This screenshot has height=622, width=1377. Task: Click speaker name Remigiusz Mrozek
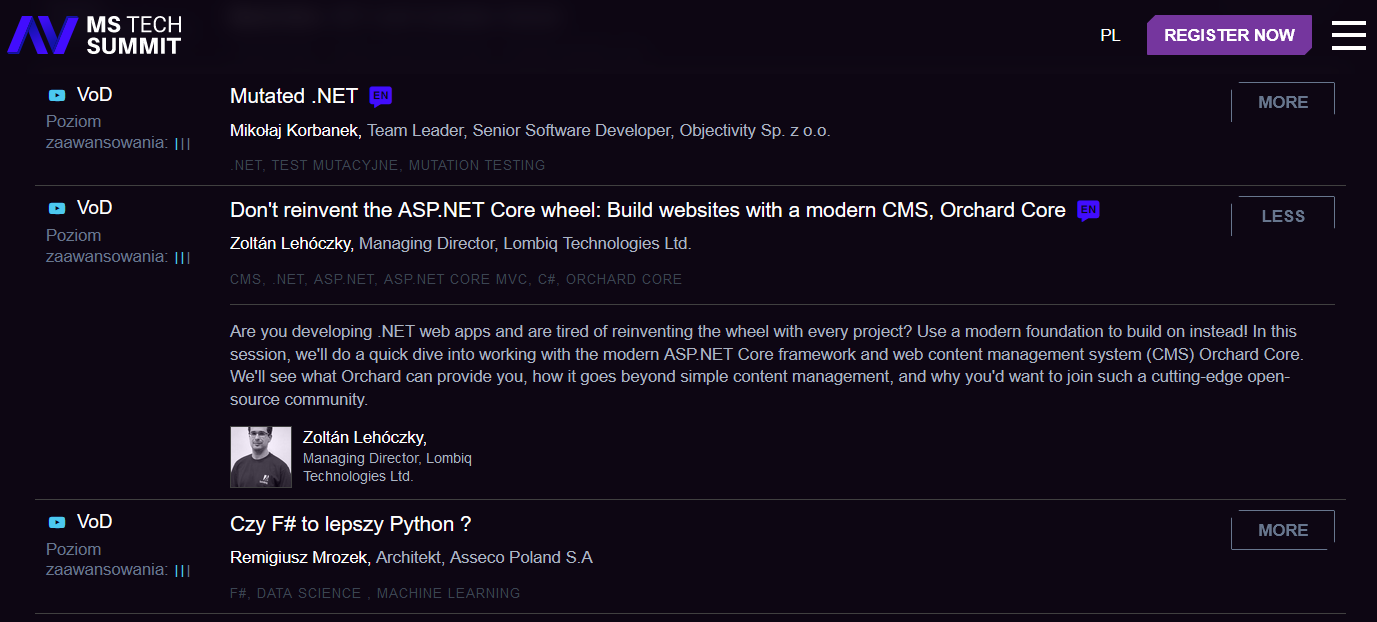coord(300,557)
